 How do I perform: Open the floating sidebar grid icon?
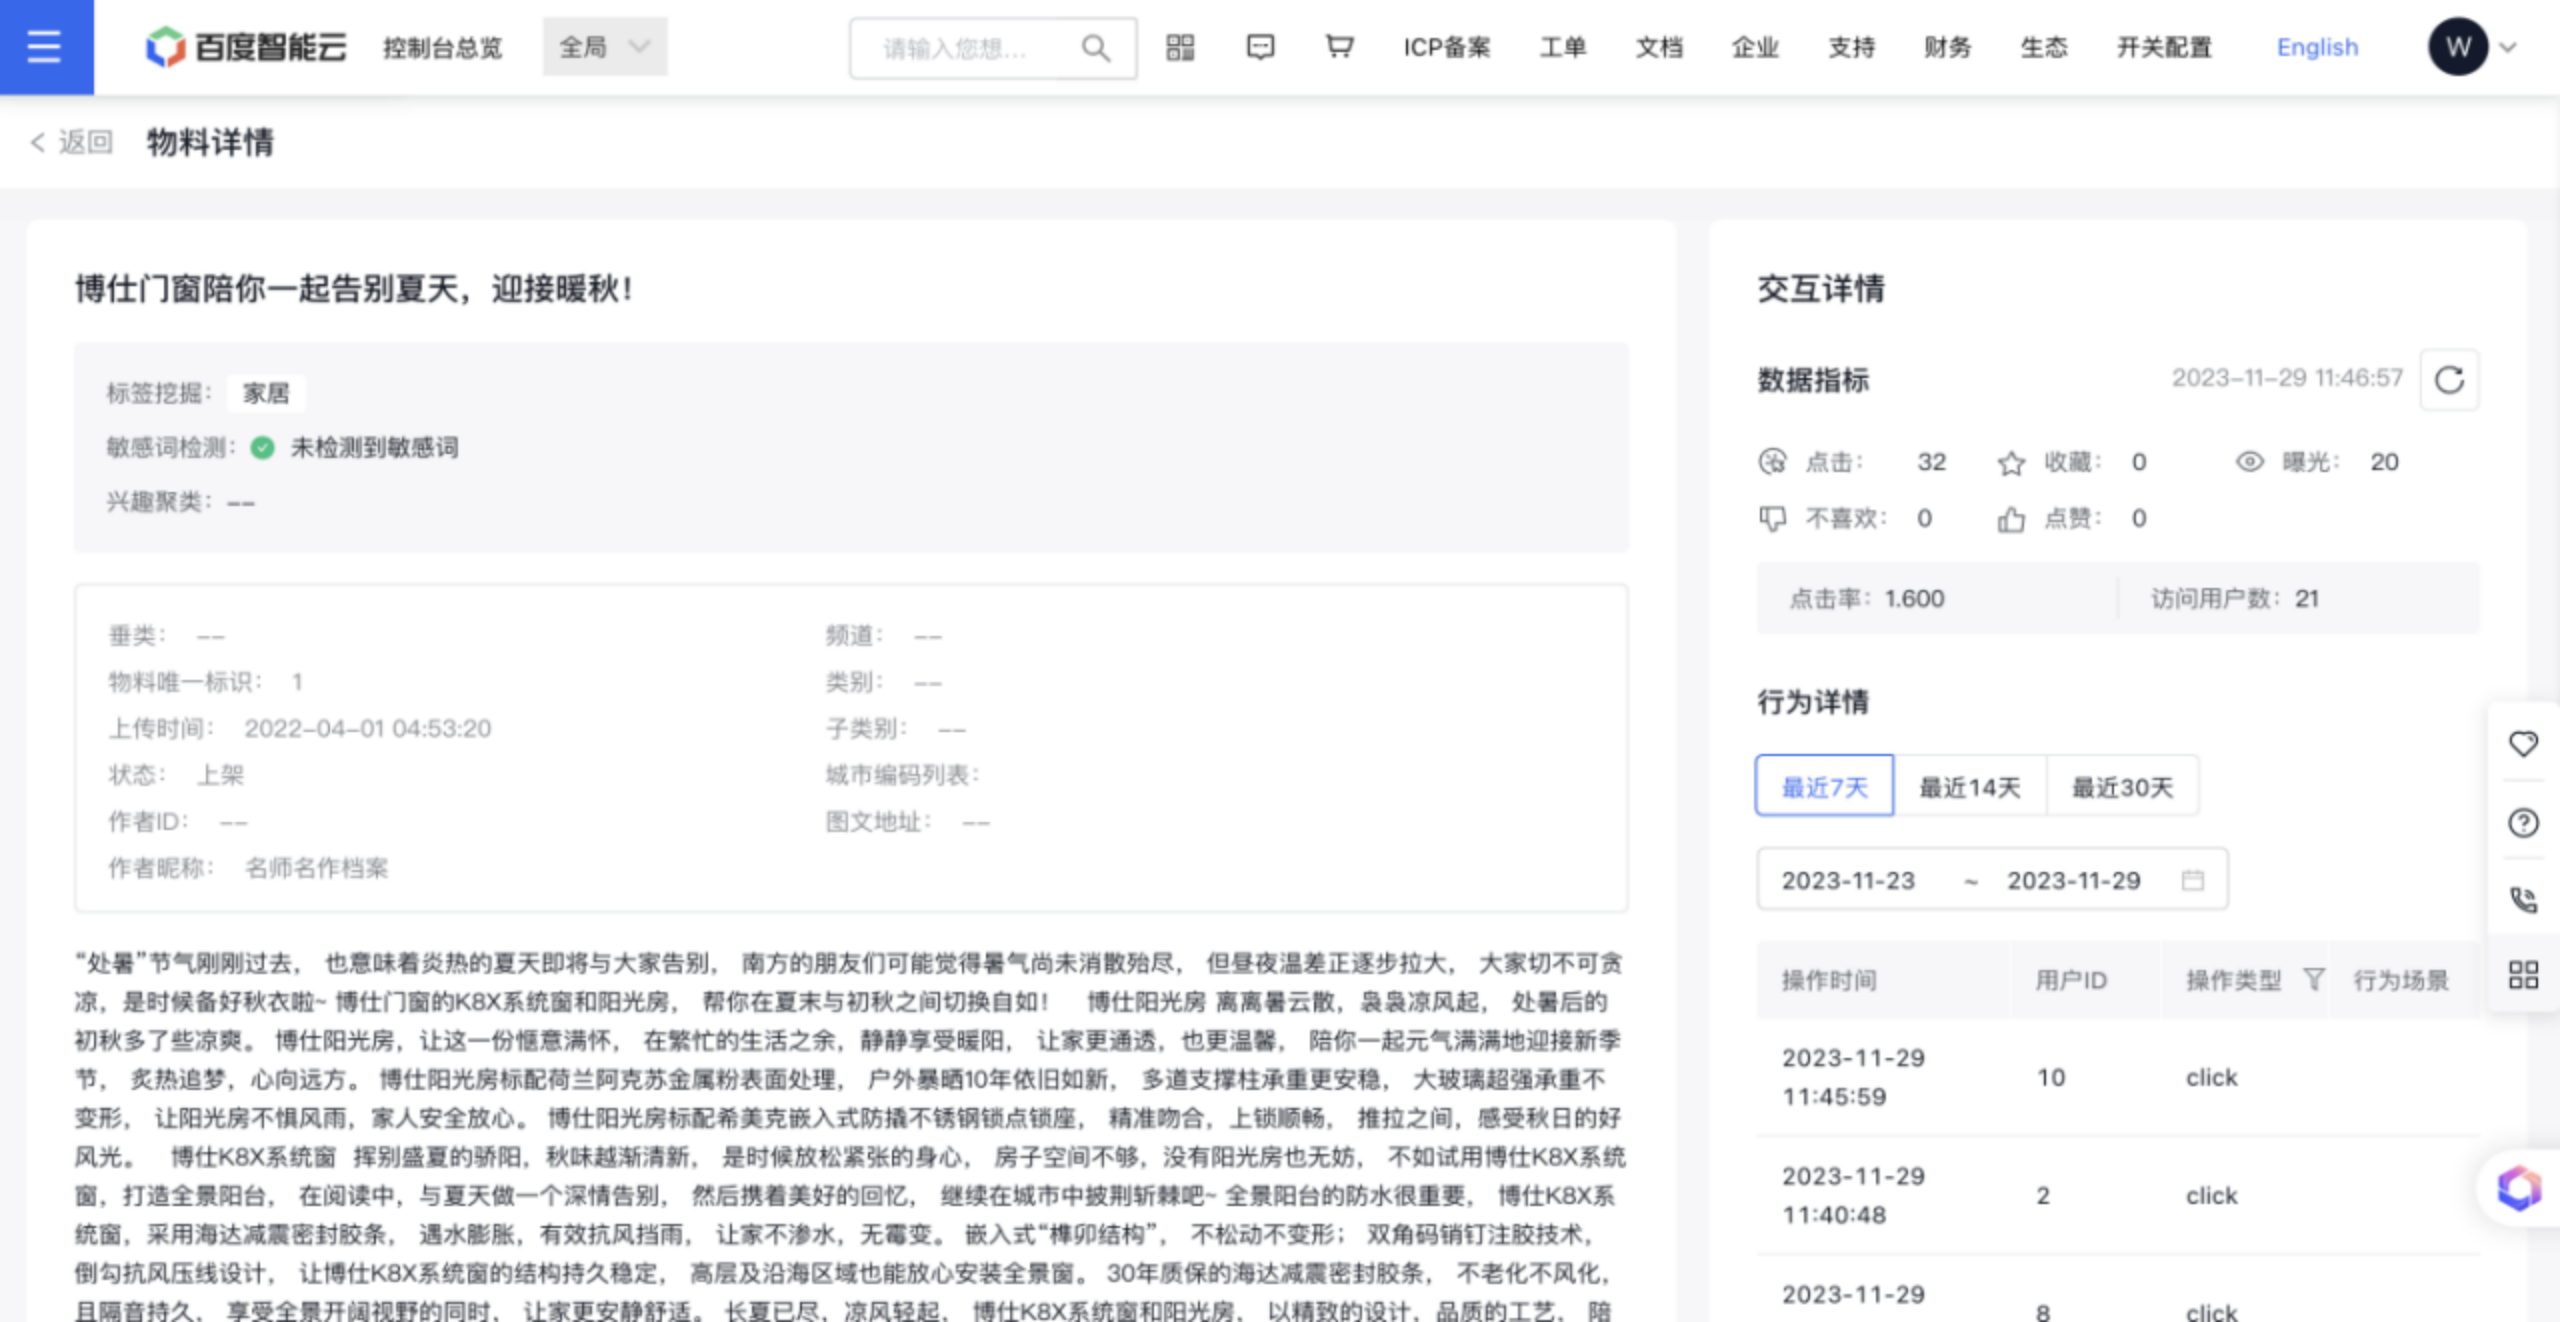point(2523,975)
